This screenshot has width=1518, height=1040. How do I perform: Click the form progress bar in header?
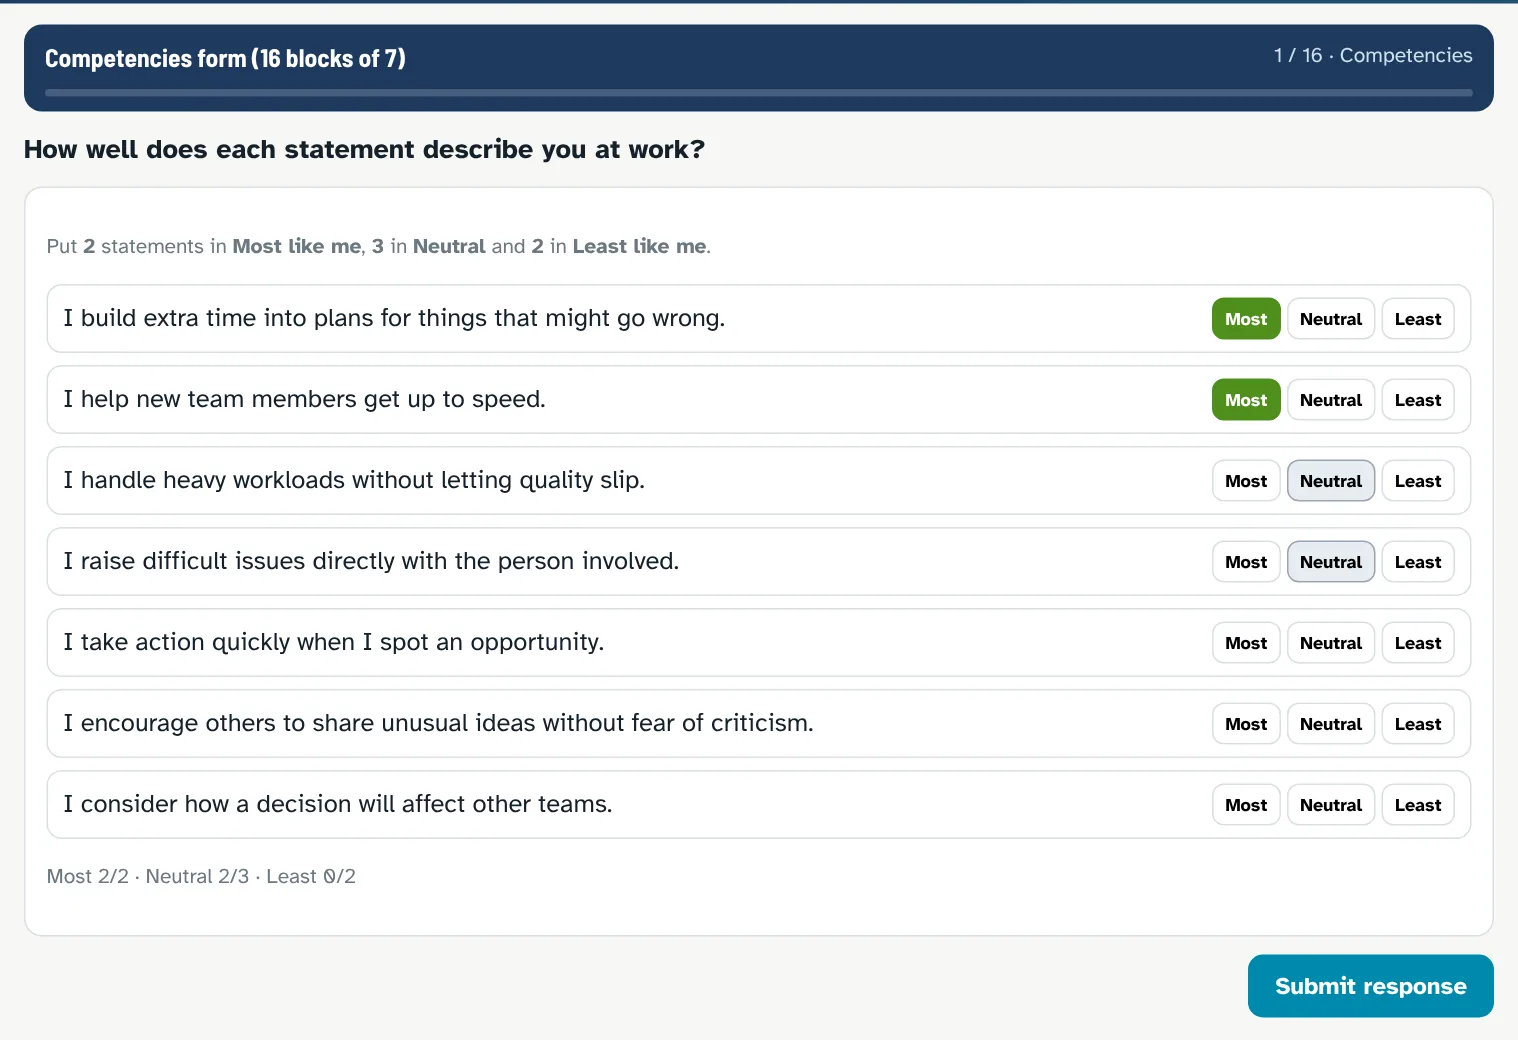coord(759,93)
